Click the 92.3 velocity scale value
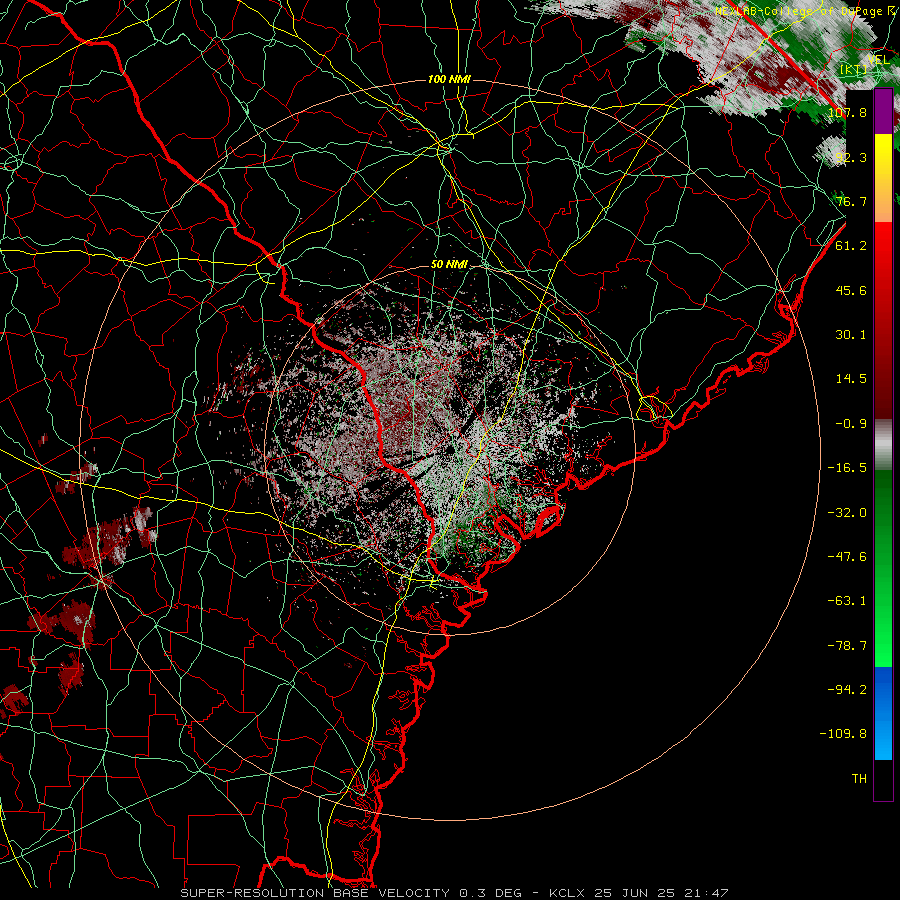 851,157
